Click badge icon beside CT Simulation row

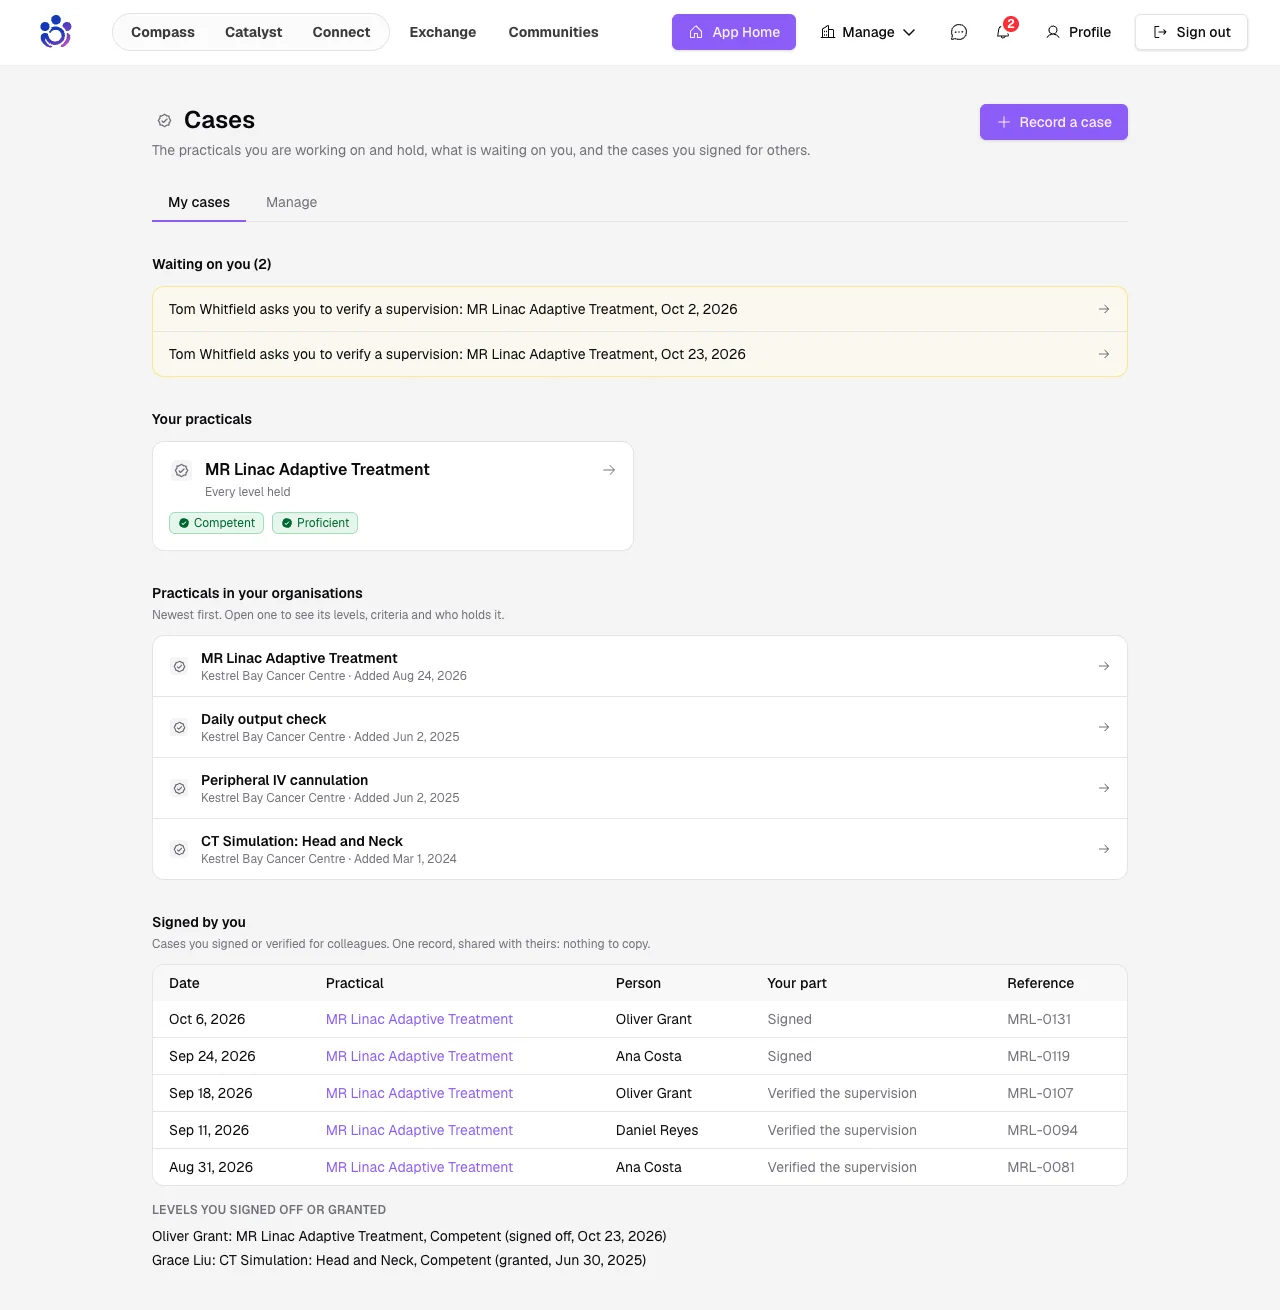point(180,849)
